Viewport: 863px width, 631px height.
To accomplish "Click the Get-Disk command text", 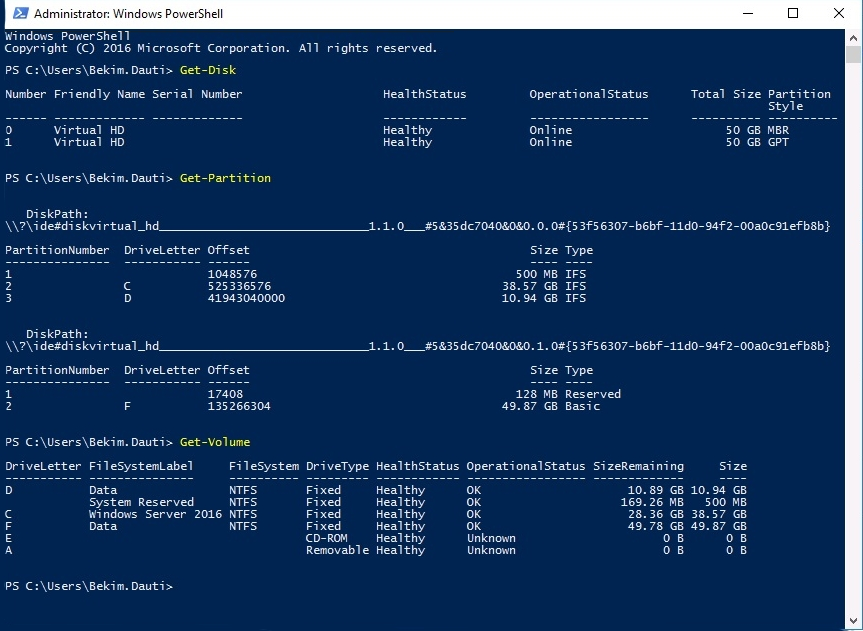I will (x=207, y=70).
